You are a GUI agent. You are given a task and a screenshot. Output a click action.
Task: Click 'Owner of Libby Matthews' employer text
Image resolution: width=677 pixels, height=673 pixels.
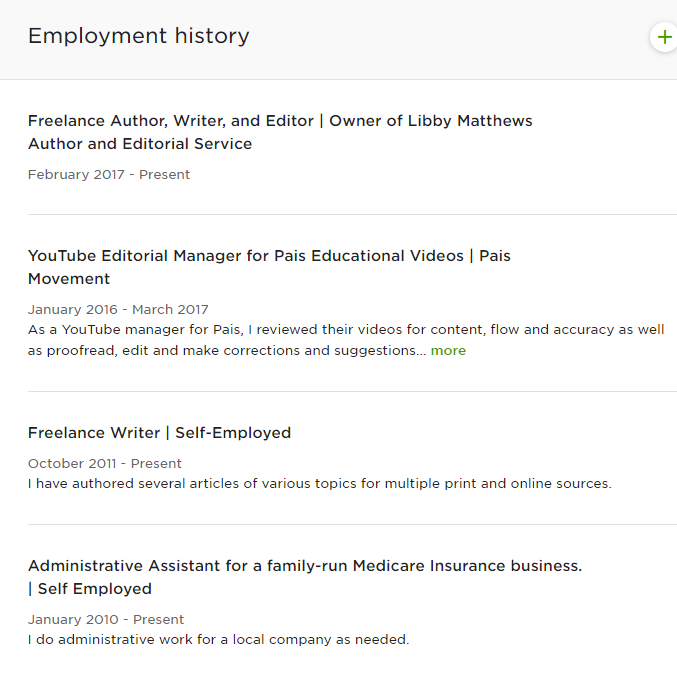pyautogui.click(x=431, y=121)
